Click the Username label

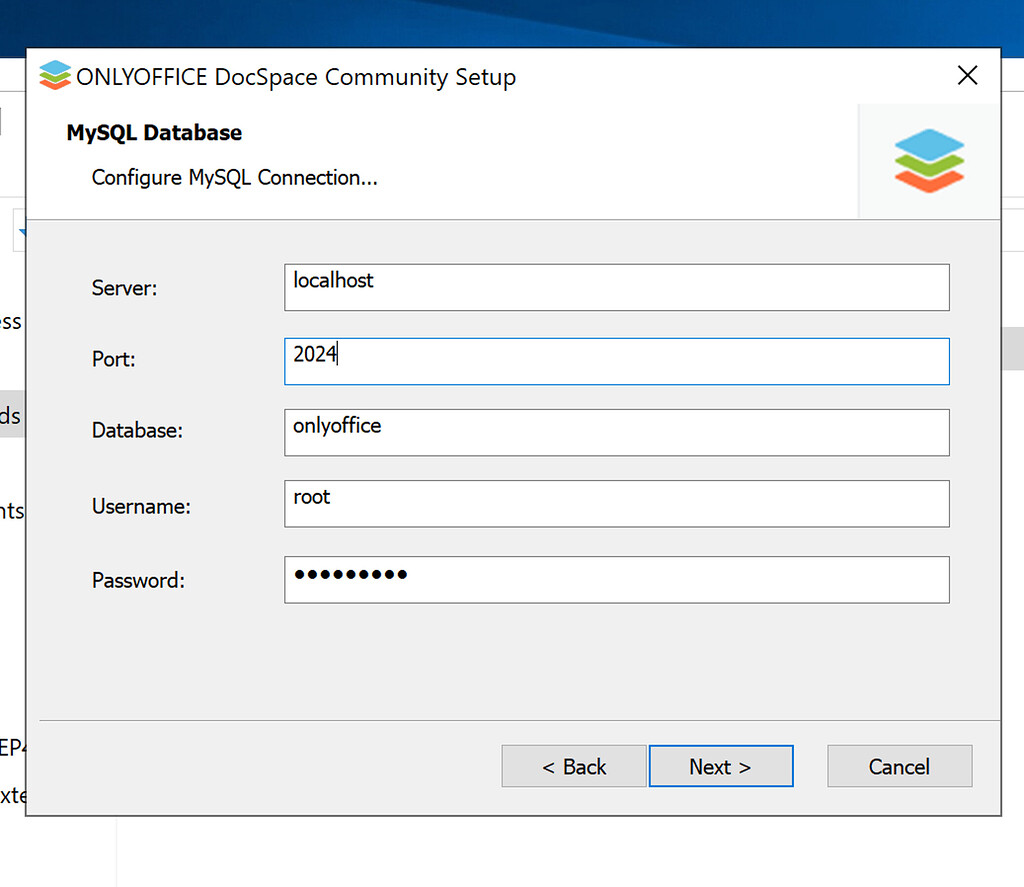(140, 506)
